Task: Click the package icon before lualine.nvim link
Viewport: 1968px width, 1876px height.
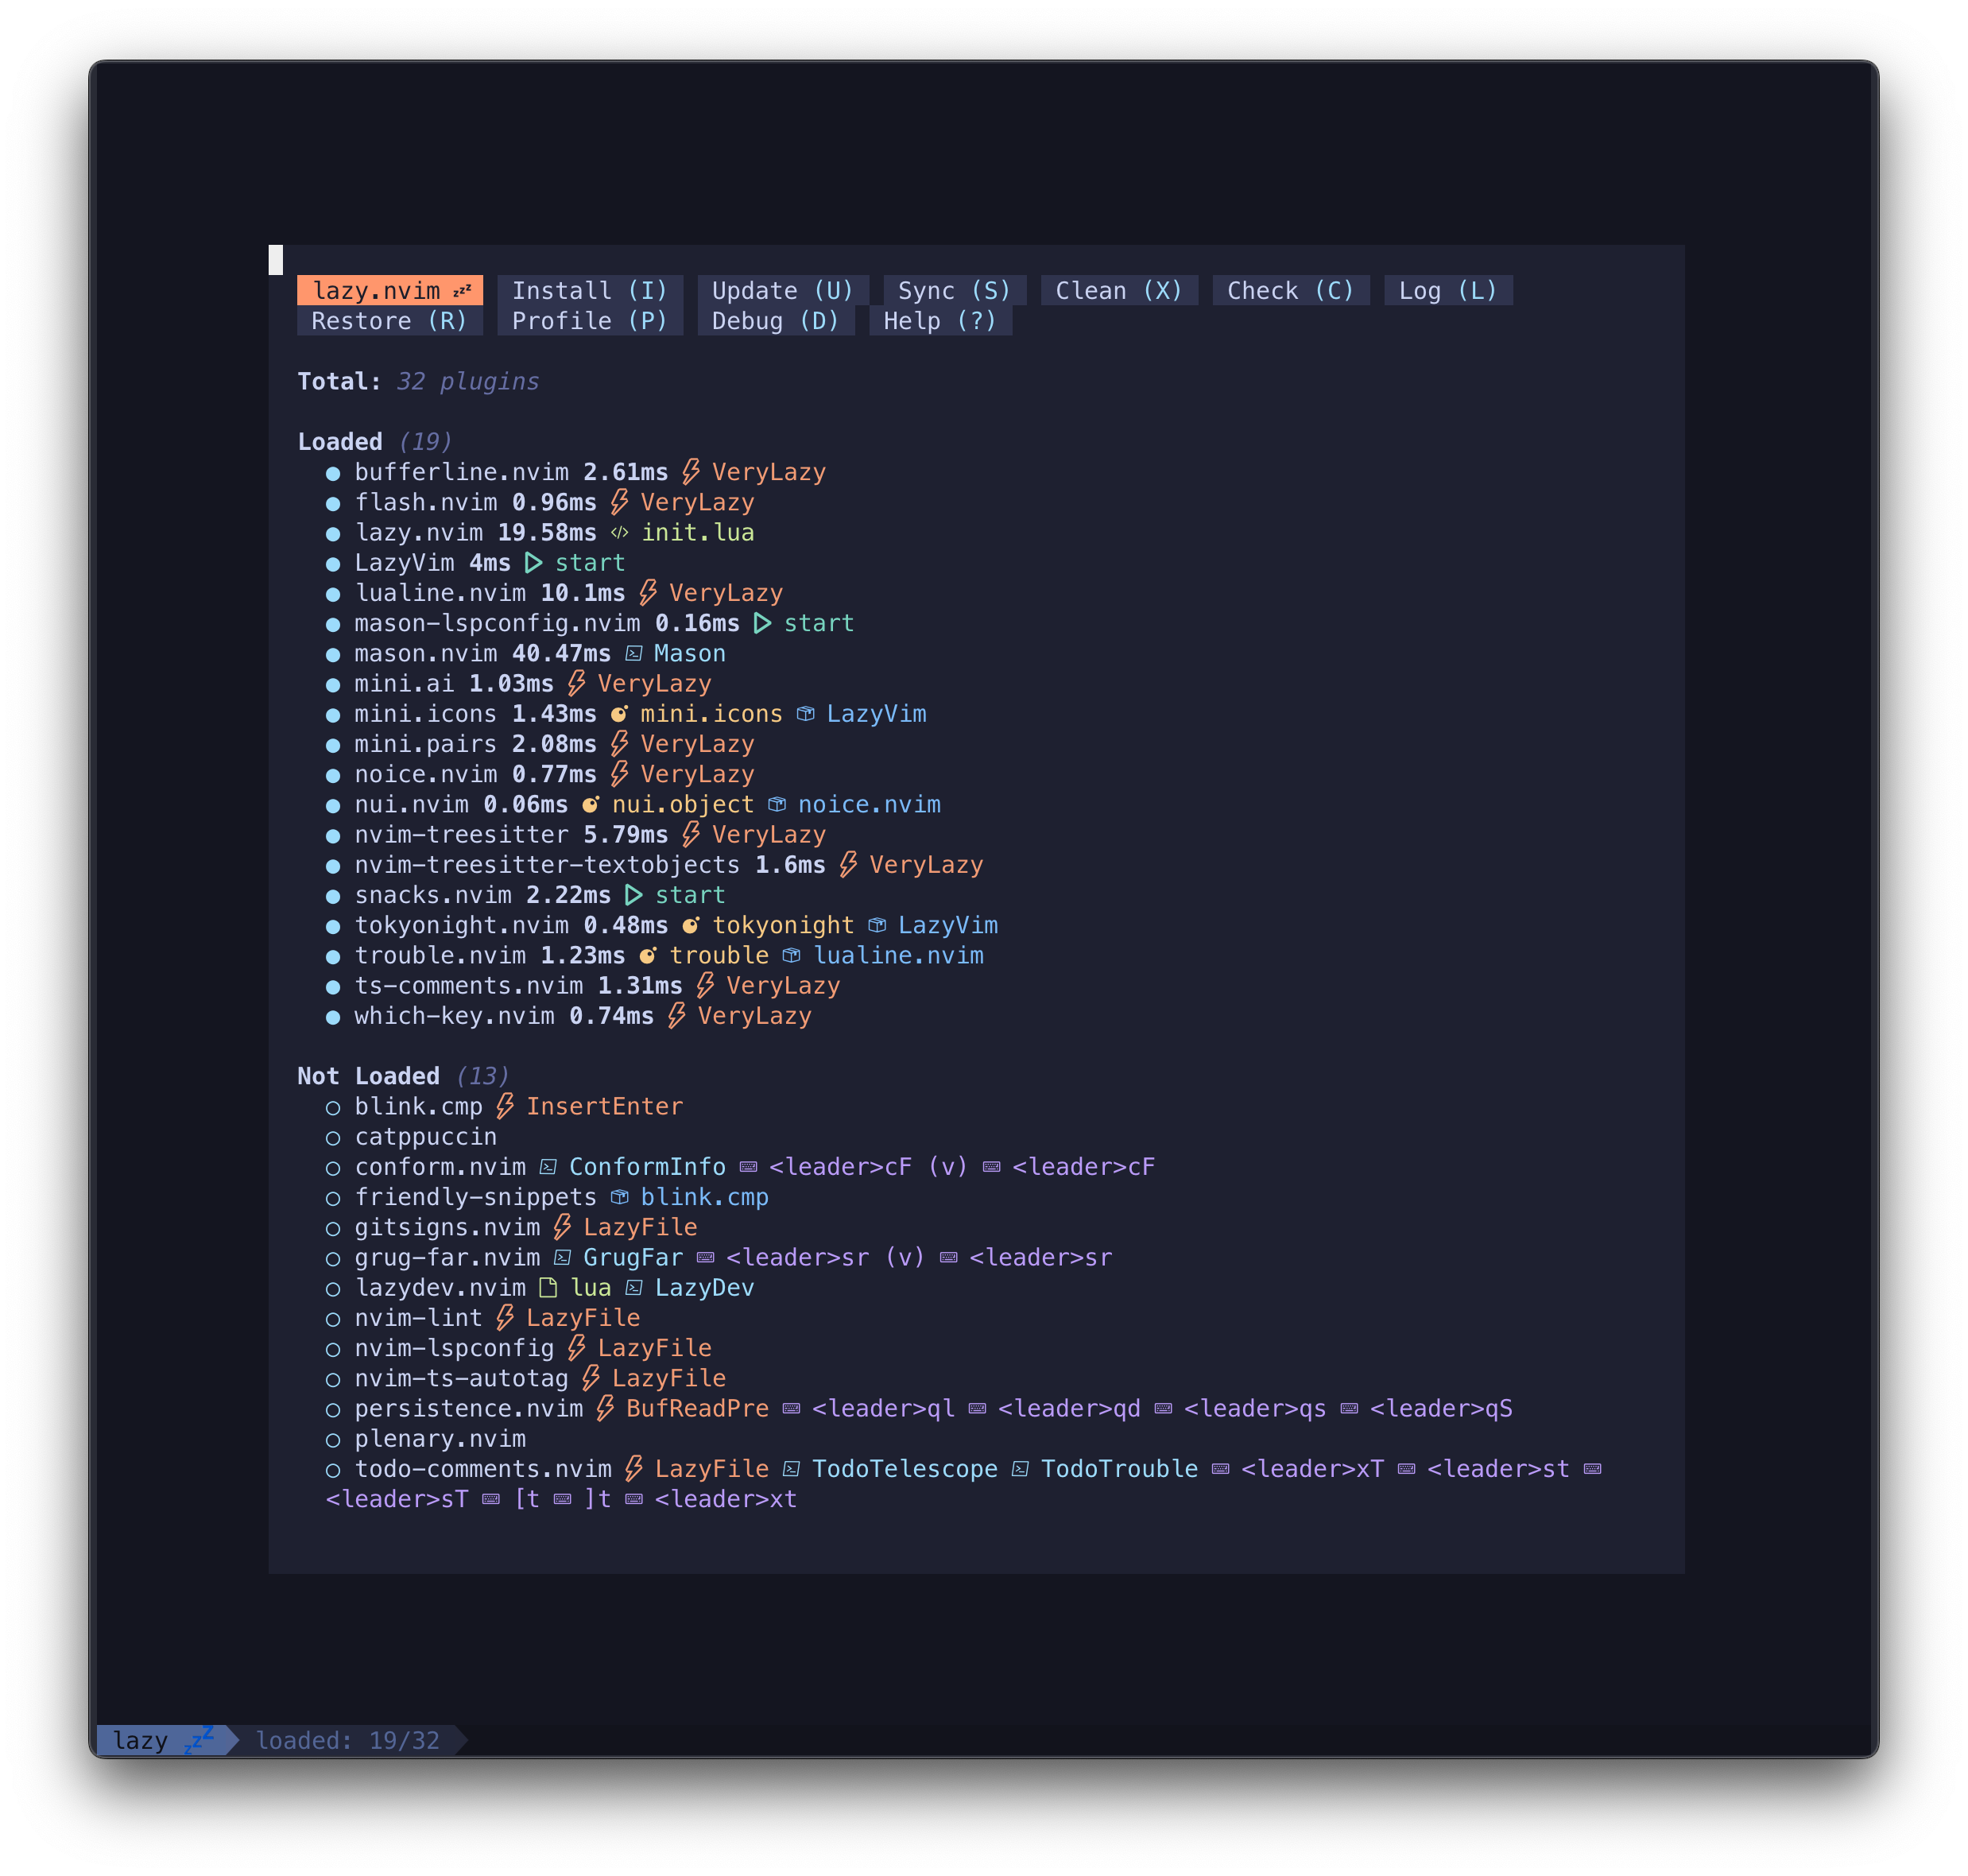Action: click(x=792, y=956)
